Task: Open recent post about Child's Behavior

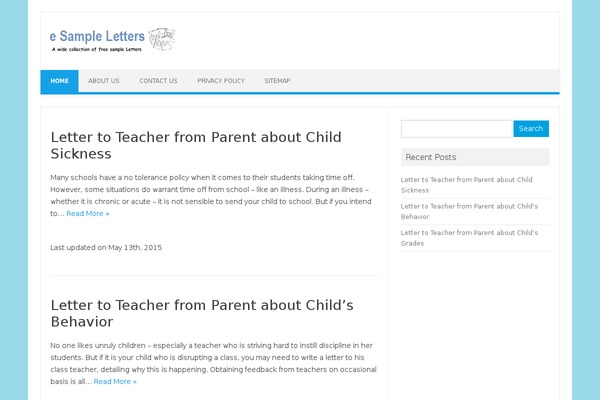Action: (469, 211)
